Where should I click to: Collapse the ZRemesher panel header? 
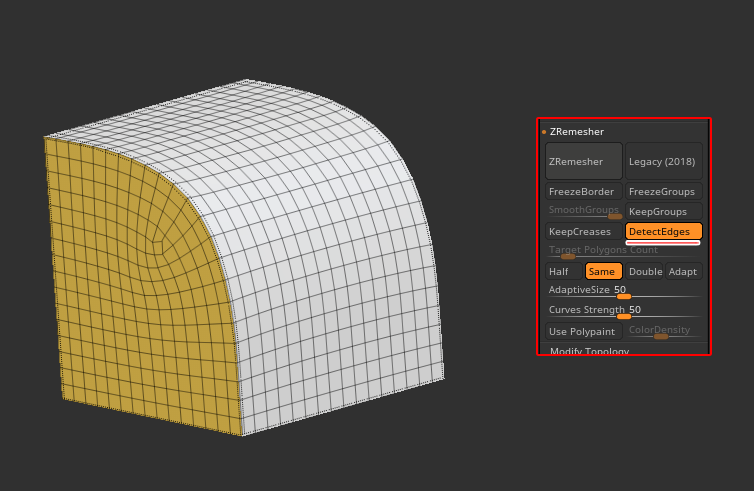(x=576, y=132)
